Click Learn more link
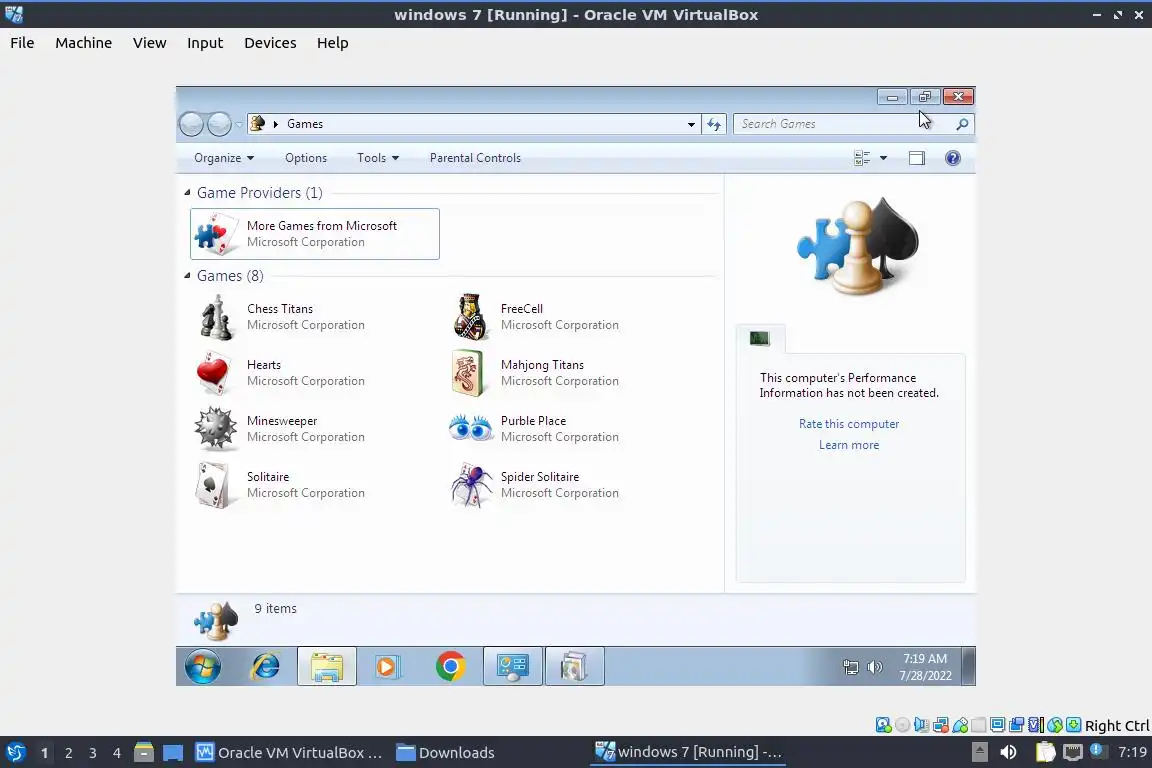The height and width of the screenshot is (768, 1152). 849,445
